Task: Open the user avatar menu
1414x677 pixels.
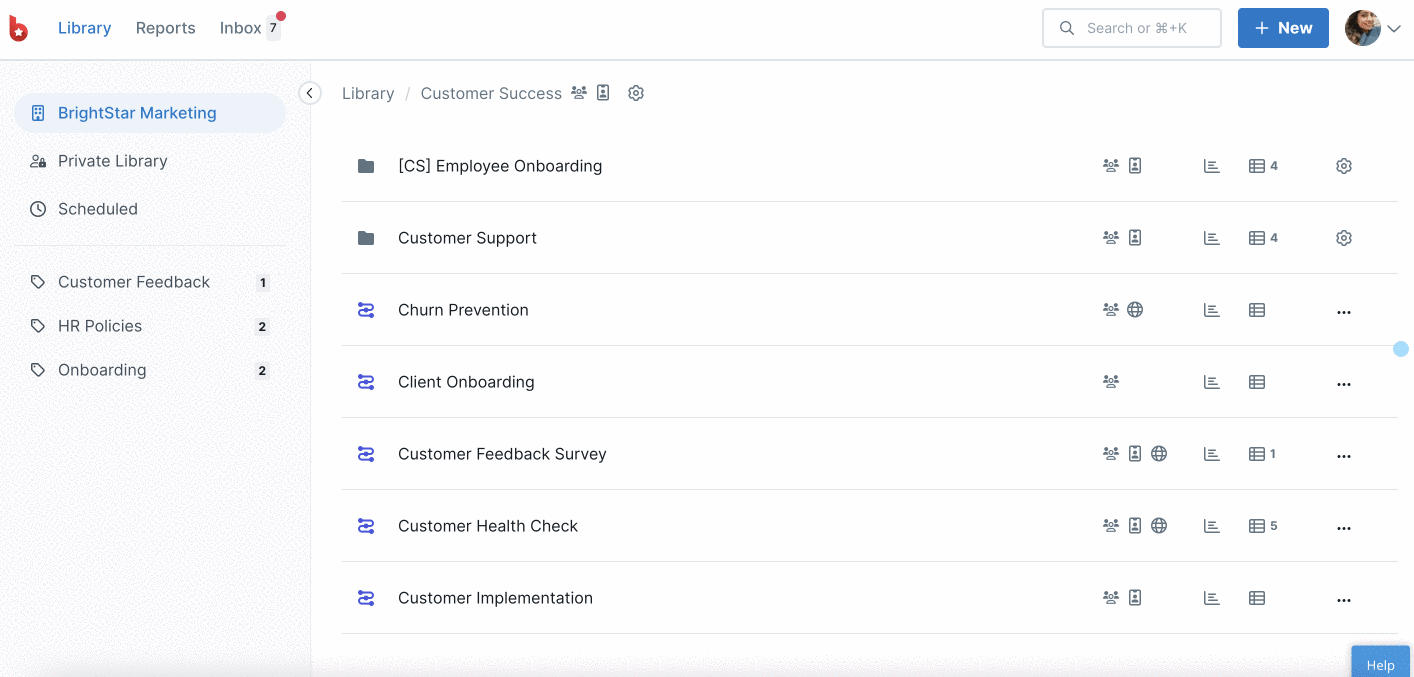Action: pos(1372,28)
